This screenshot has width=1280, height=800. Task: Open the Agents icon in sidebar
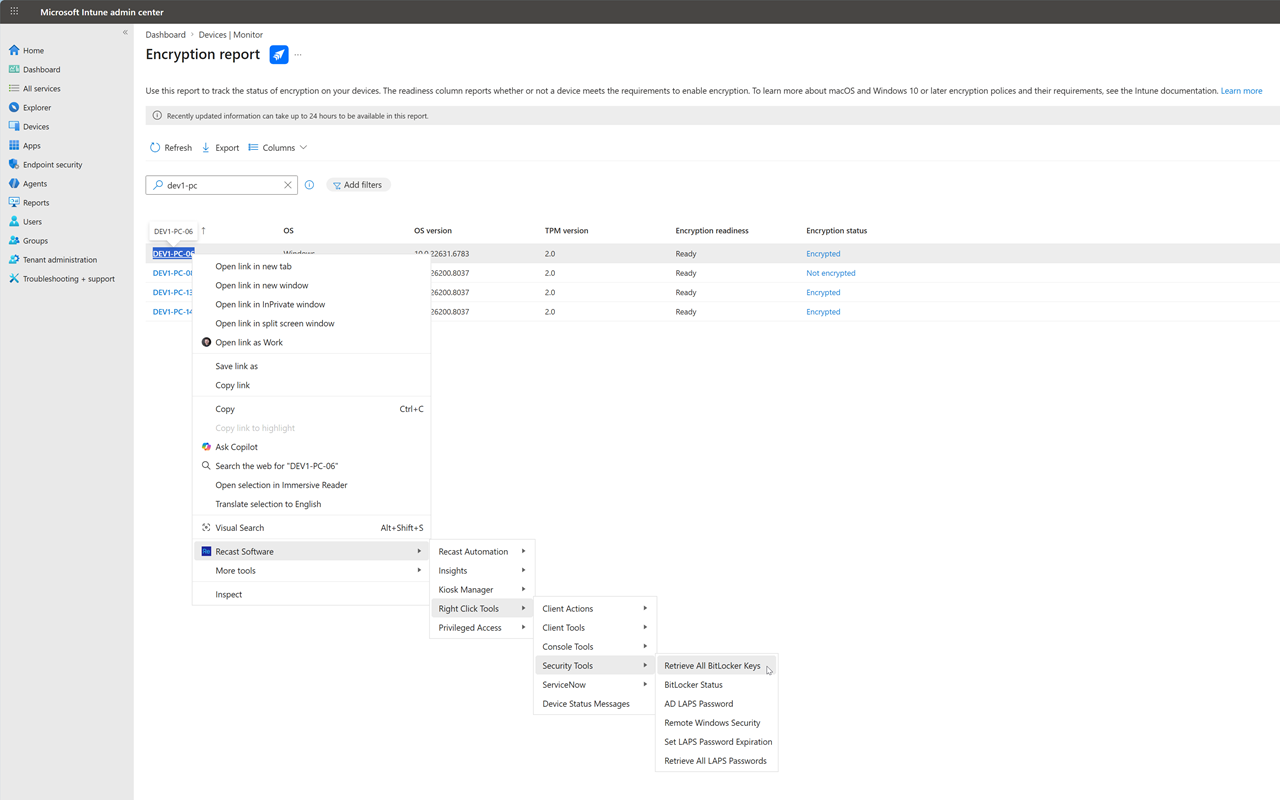coord(14,183)
